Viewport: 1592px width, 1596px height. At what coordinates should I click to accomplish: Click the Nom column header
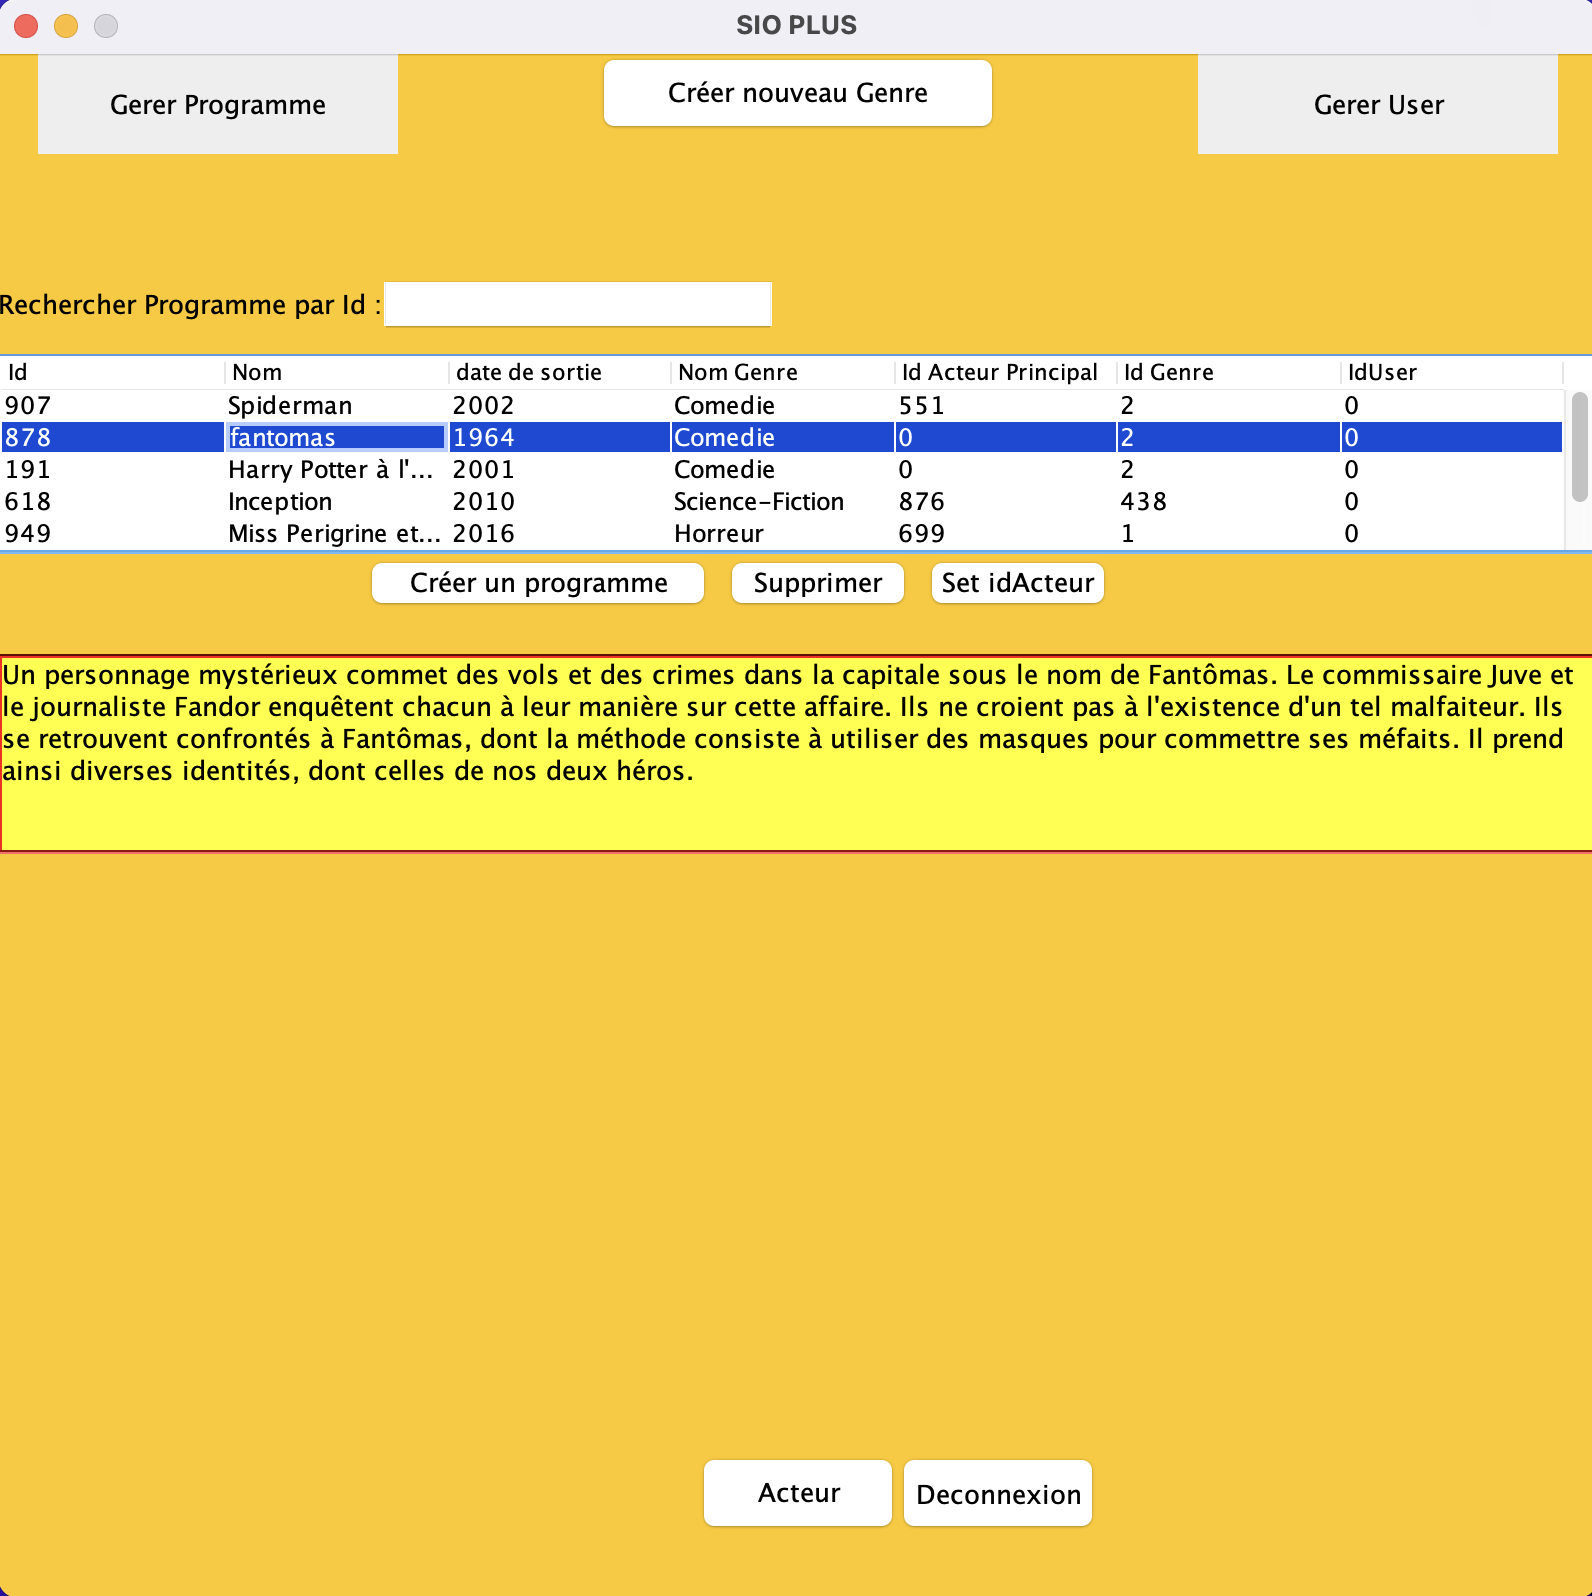(257, 372)
